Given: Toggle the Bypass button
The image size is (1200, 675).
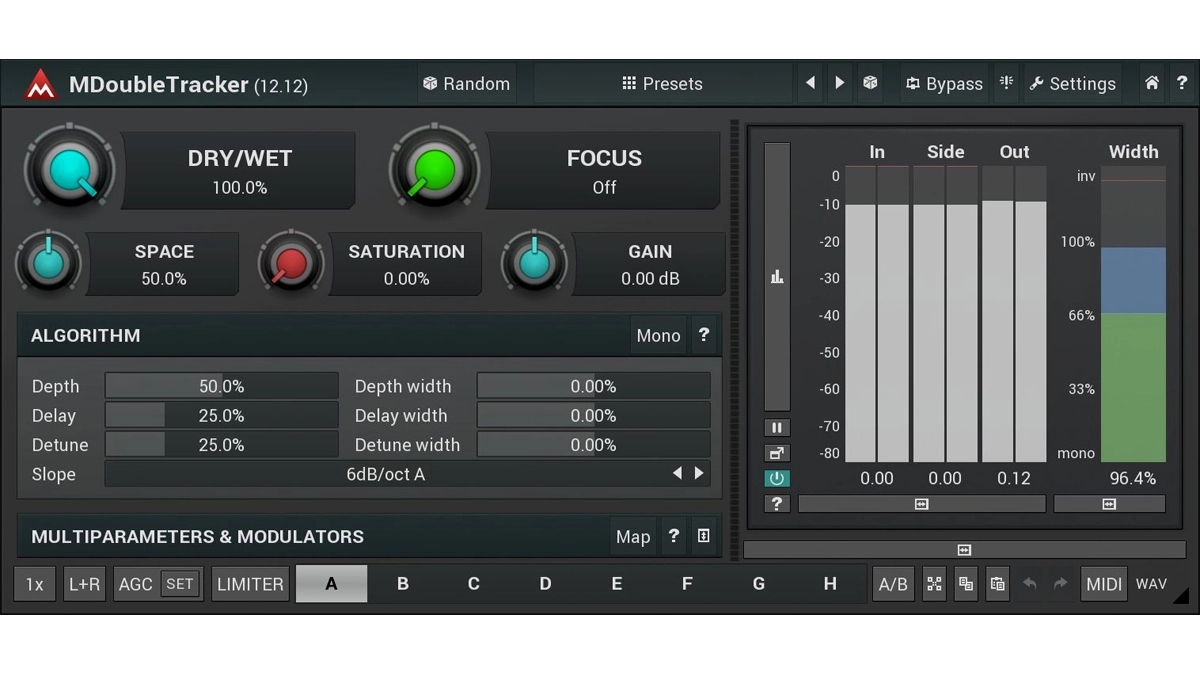Looking at the screenshot, I should pyautogui.click(x=944, y=84).
